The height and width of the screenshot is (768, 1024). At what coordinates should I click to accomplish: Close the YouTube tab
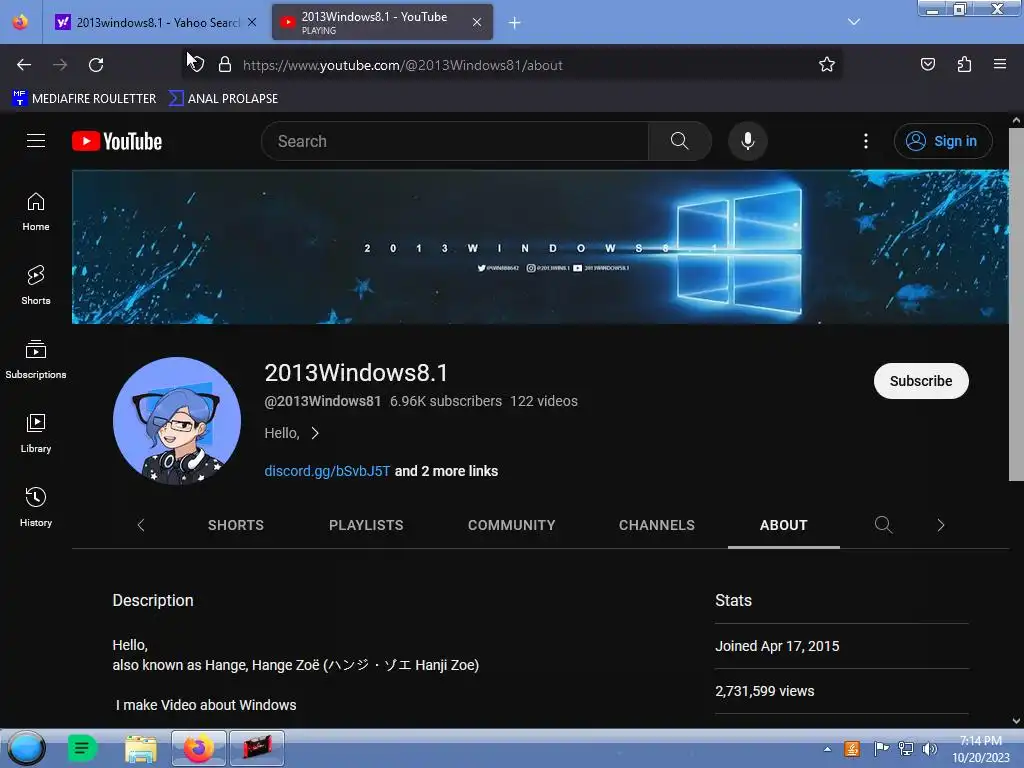pos(477,22)
